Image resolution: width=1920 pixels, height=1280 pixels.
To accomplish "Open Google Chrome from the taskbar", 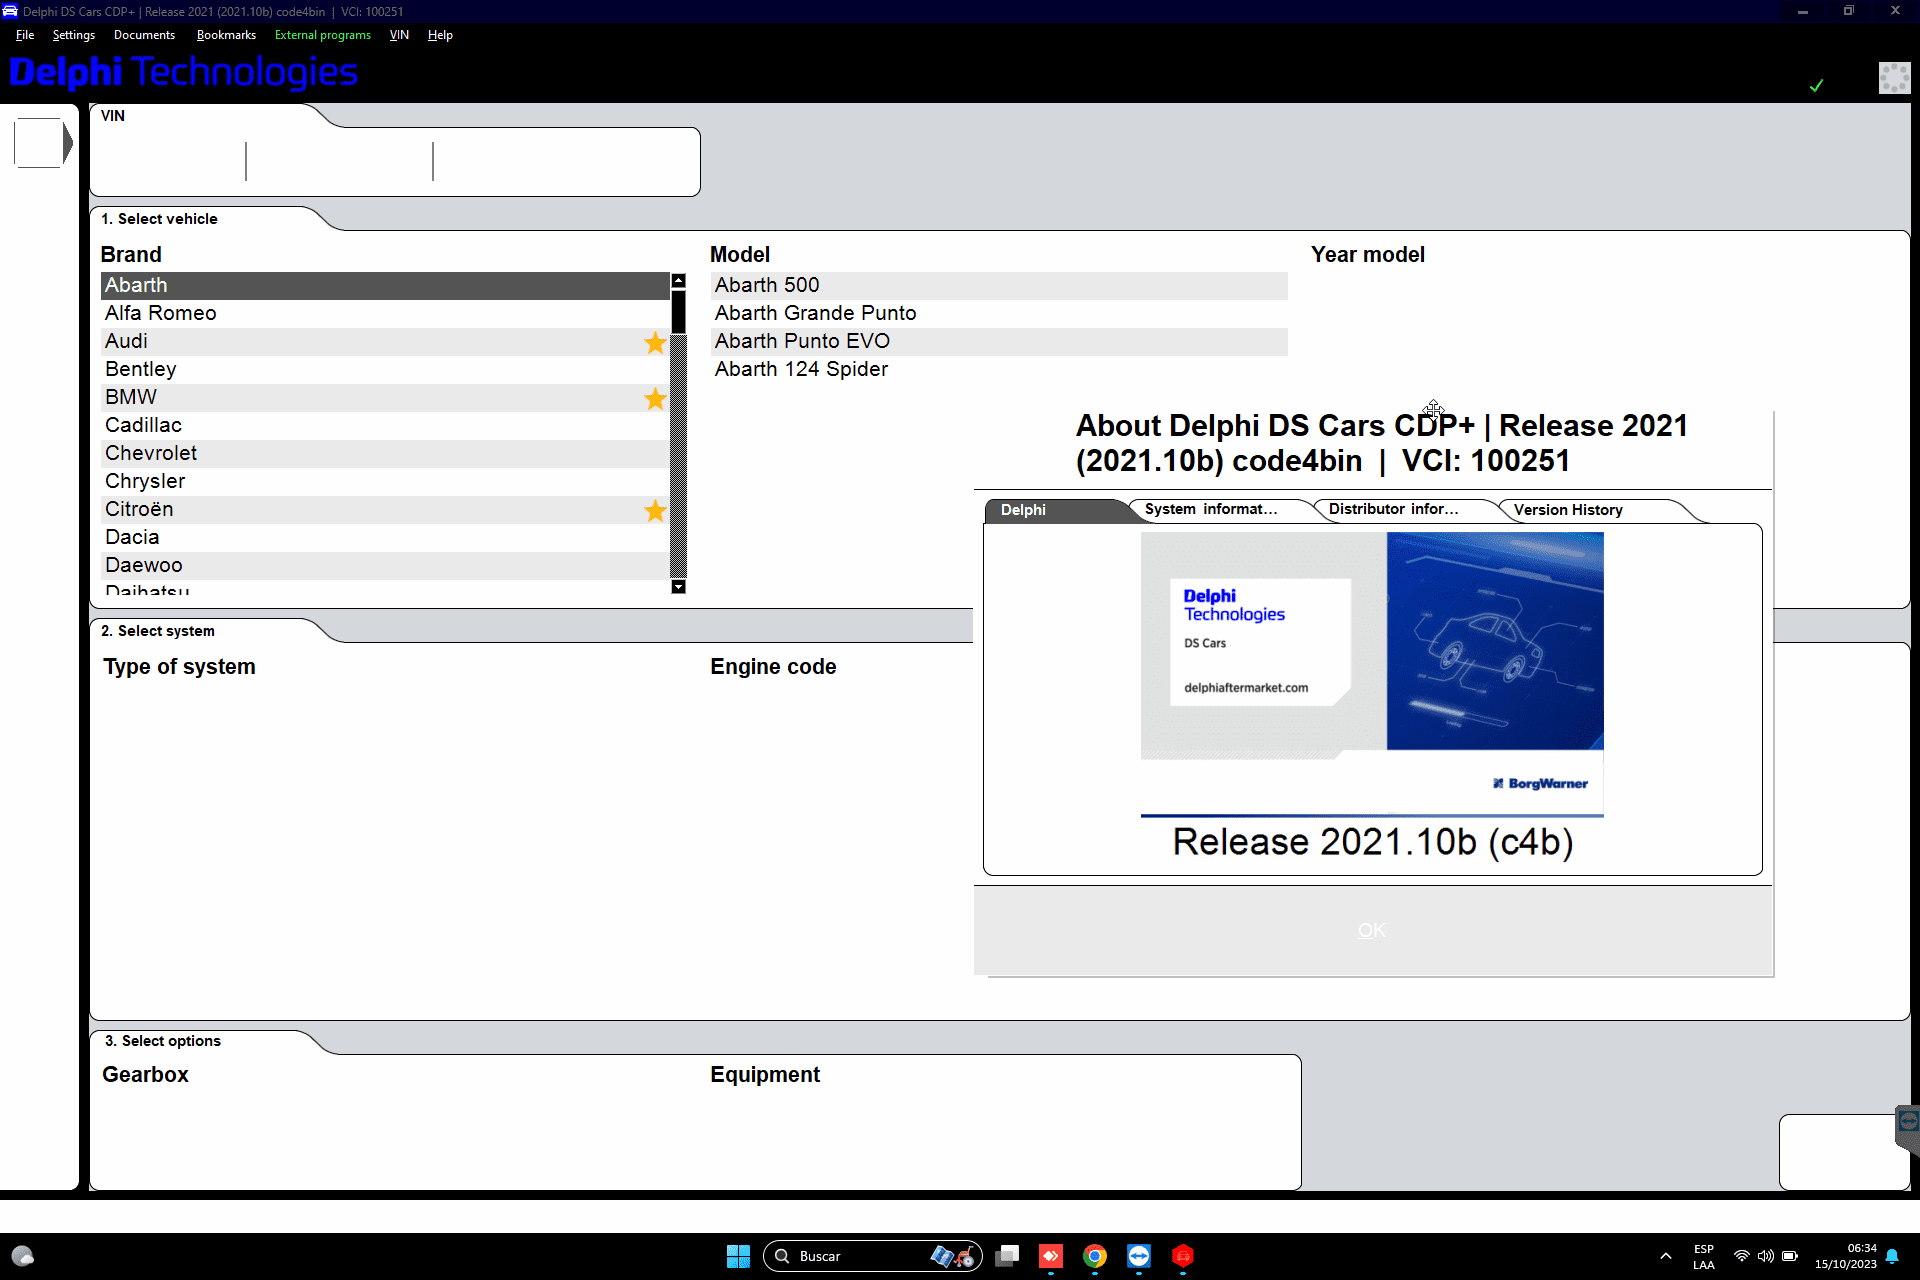I will (x=1095, y=1256).
